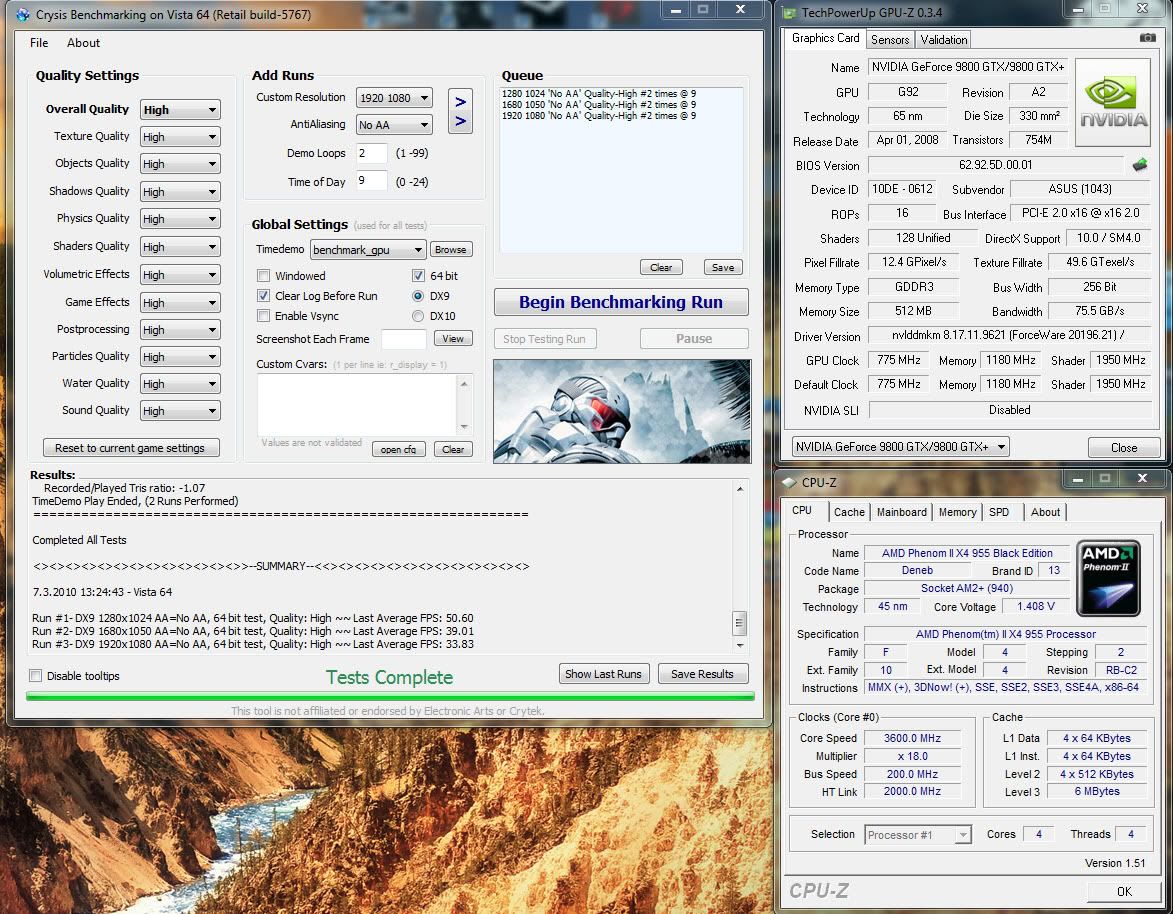1173x914 pixels.
Task: Open the Overall Quality dropdown
Action: pyautogui.click(x=180, y=110)
